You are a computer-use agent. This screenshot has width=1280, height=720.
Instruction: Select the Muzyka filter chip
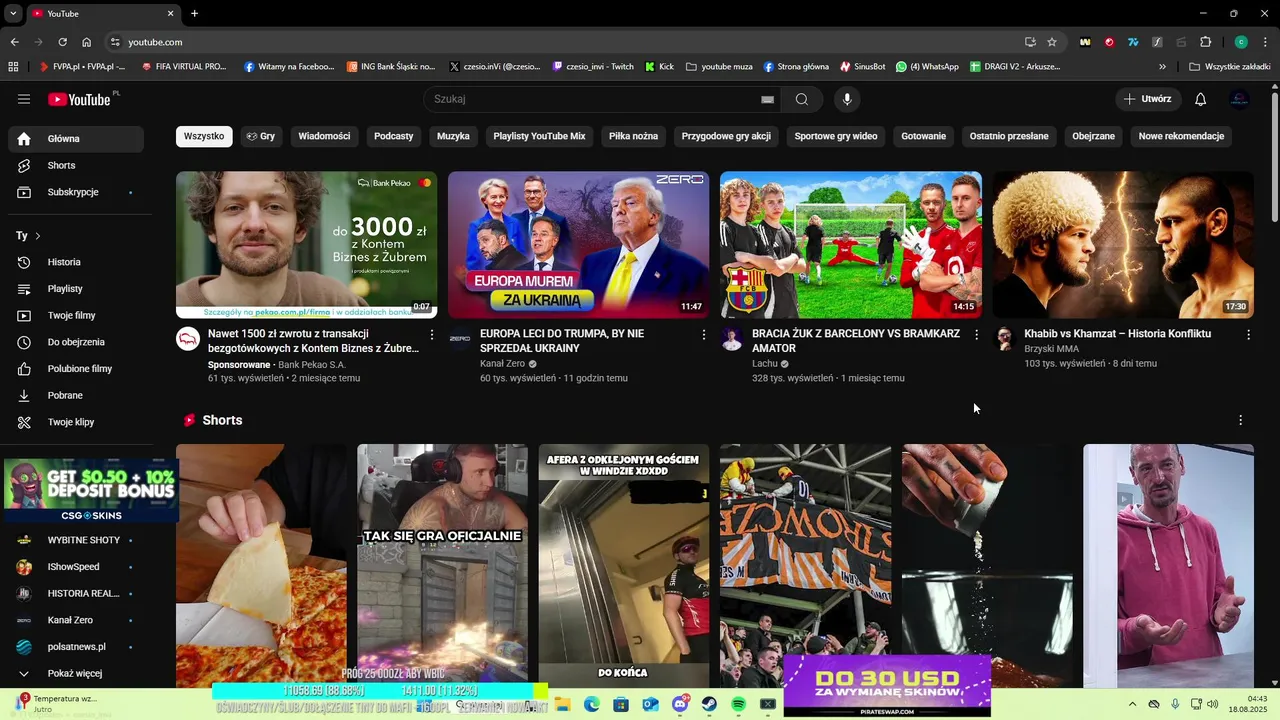(x=453, y=136)
